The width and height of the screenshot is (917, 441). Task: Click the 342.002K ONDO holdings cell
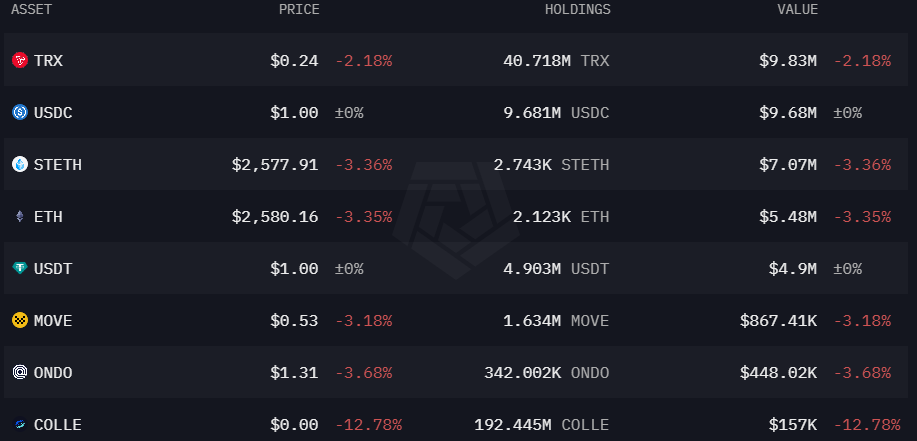(547, 373)
